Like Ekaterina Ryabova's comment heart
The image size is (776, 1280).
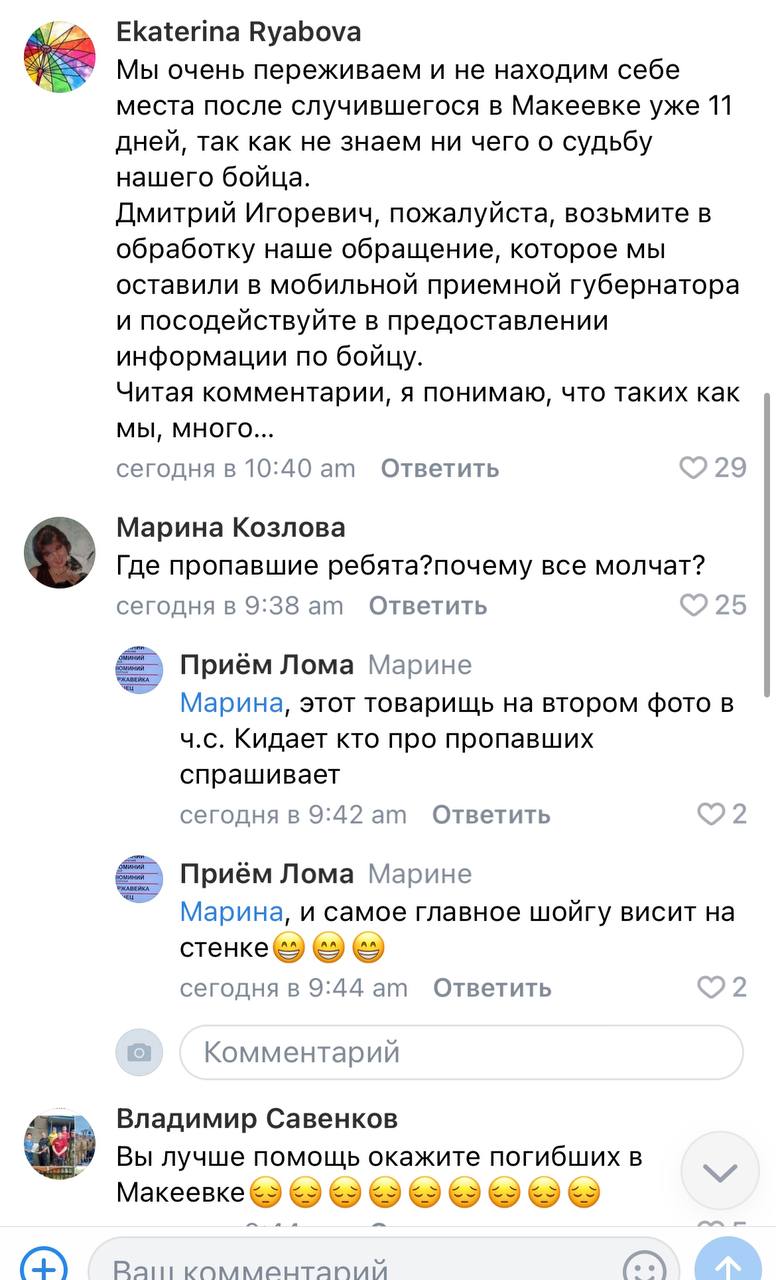point(711,467)
